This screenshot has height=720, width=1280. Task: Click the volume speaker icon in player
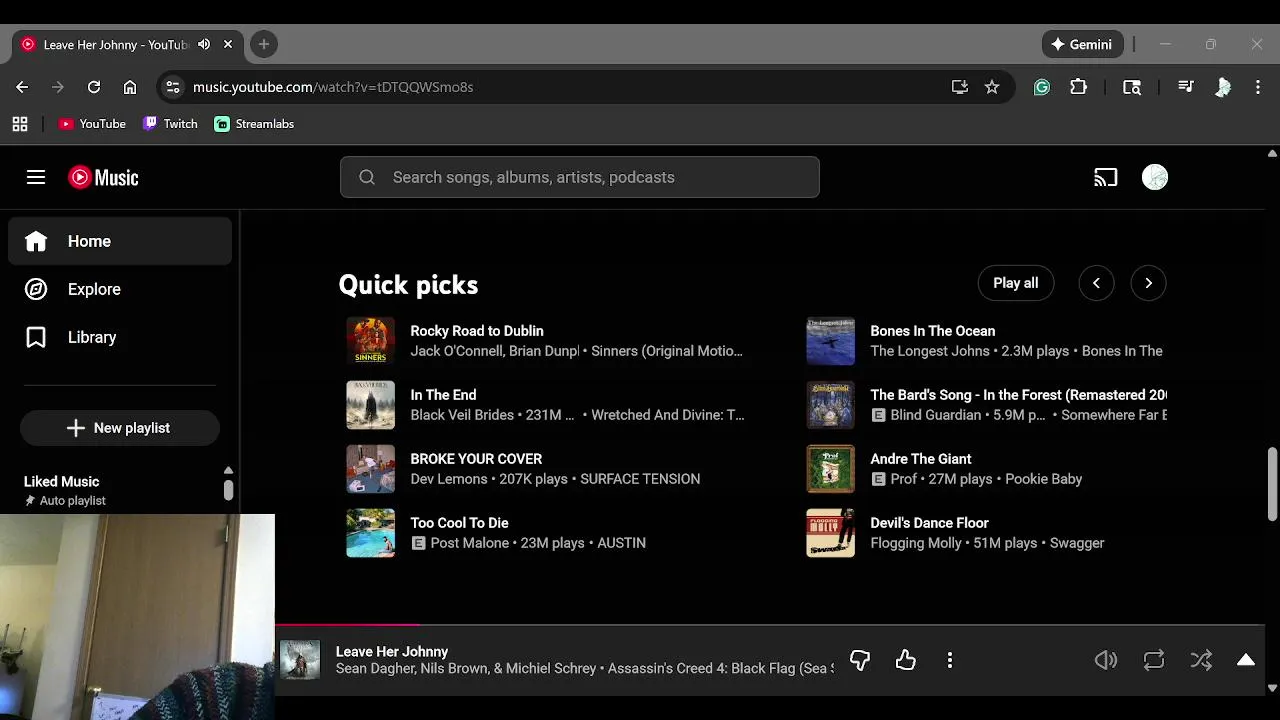(x=1106, y=660)
